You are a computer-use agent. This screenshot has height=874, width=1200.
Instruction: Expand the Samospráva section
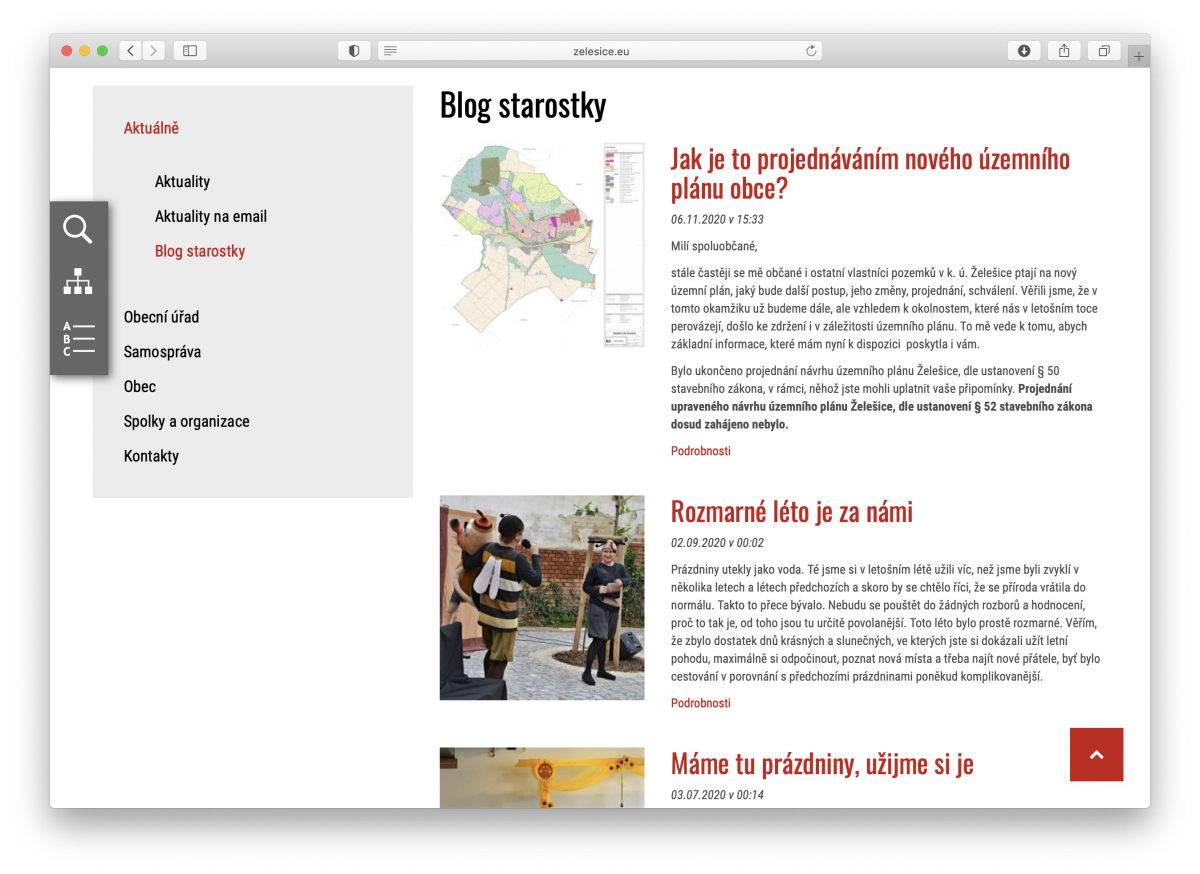tap(162, 351)
